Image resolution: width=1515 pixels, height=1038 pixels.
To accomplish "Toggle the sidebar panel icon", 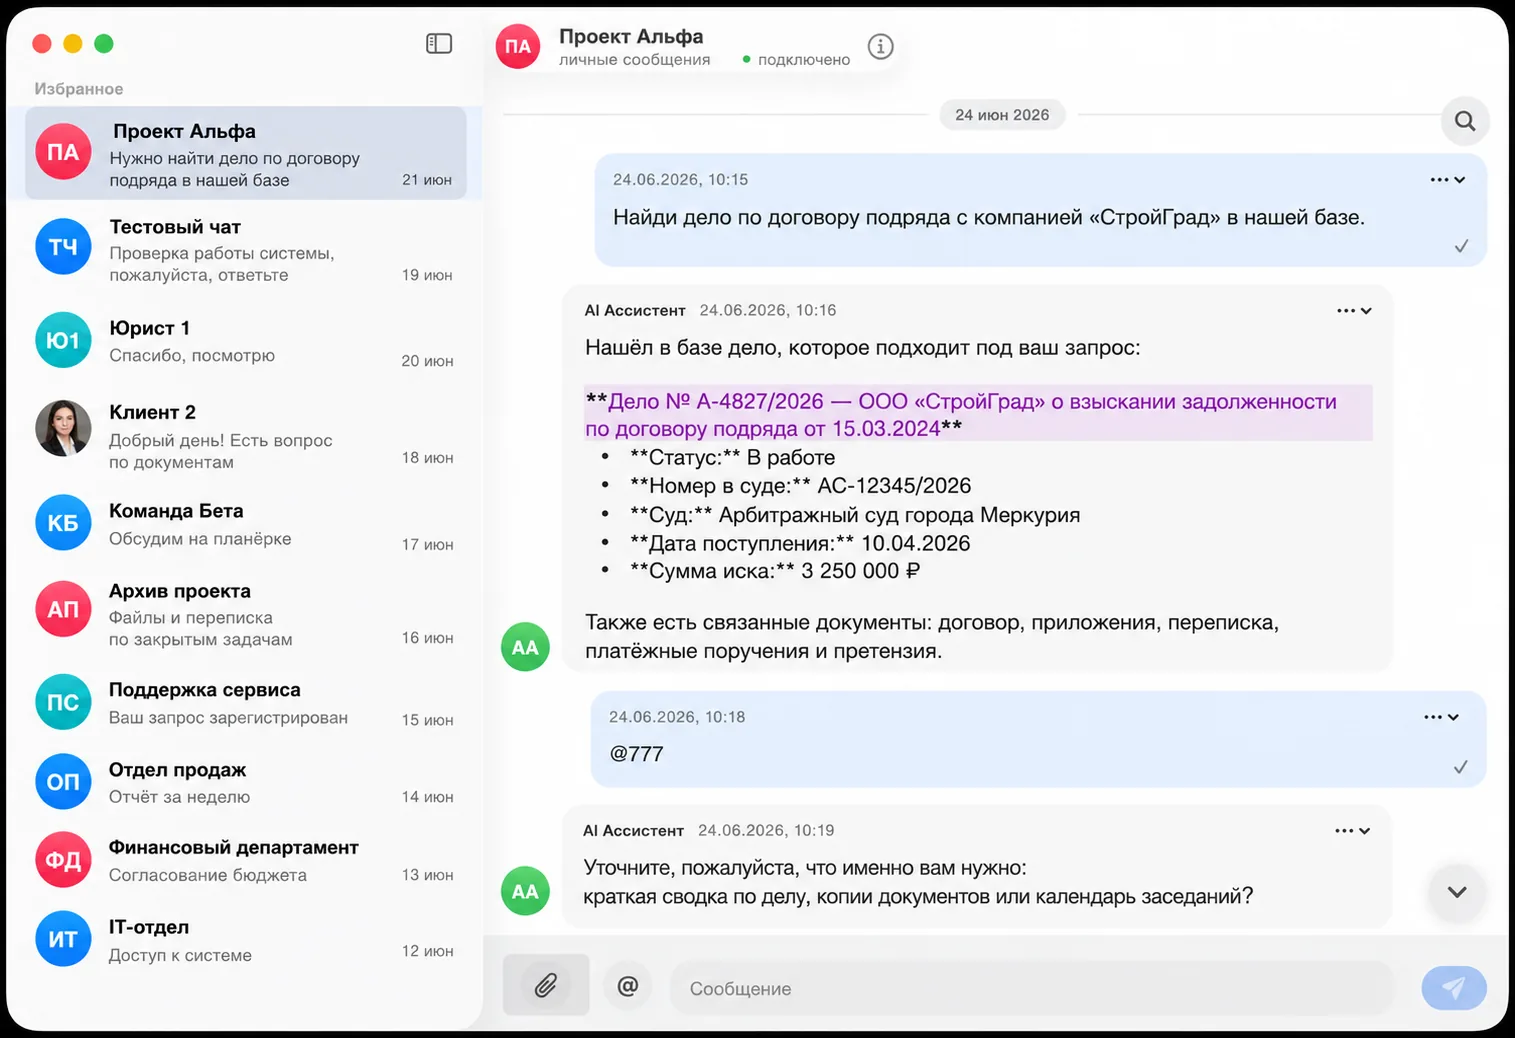I will pyautogui.click(x=439, y=44).
